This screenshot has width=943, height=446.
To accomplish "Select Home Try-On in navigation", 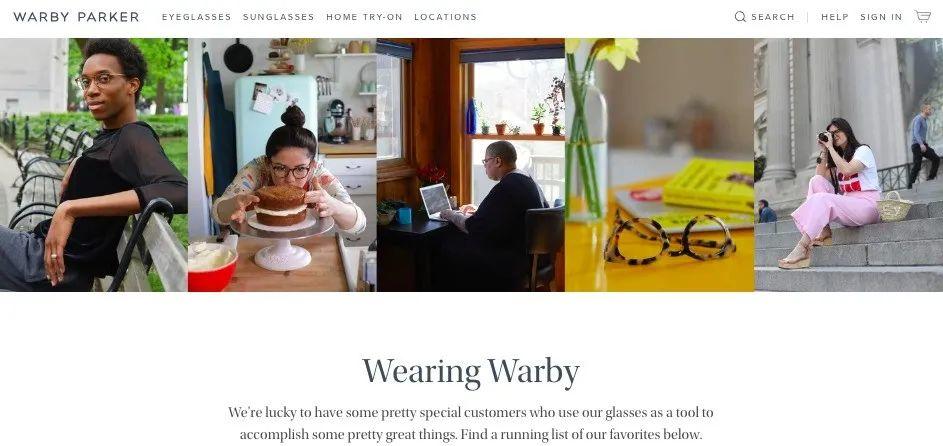I will (x=364, y=17).
